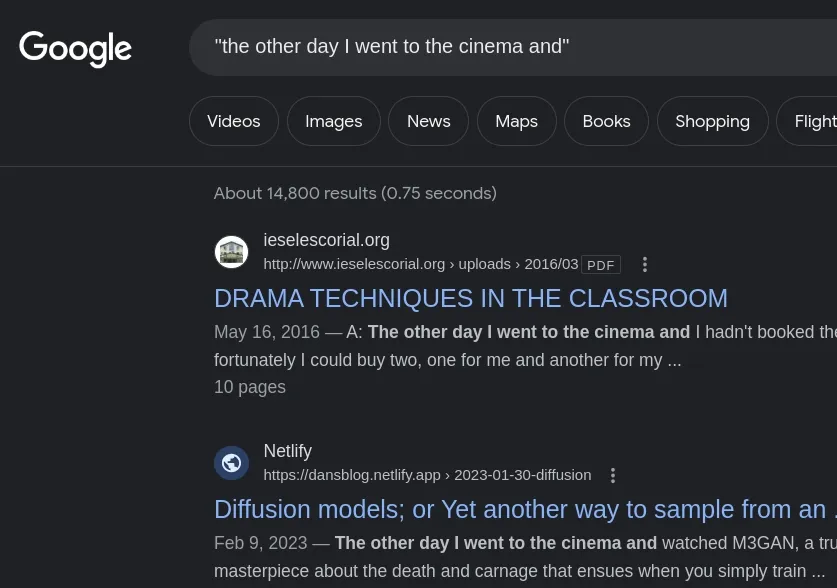Click the Google logo
The width and height of the screenshot is (837, 588).
point(75,48)
